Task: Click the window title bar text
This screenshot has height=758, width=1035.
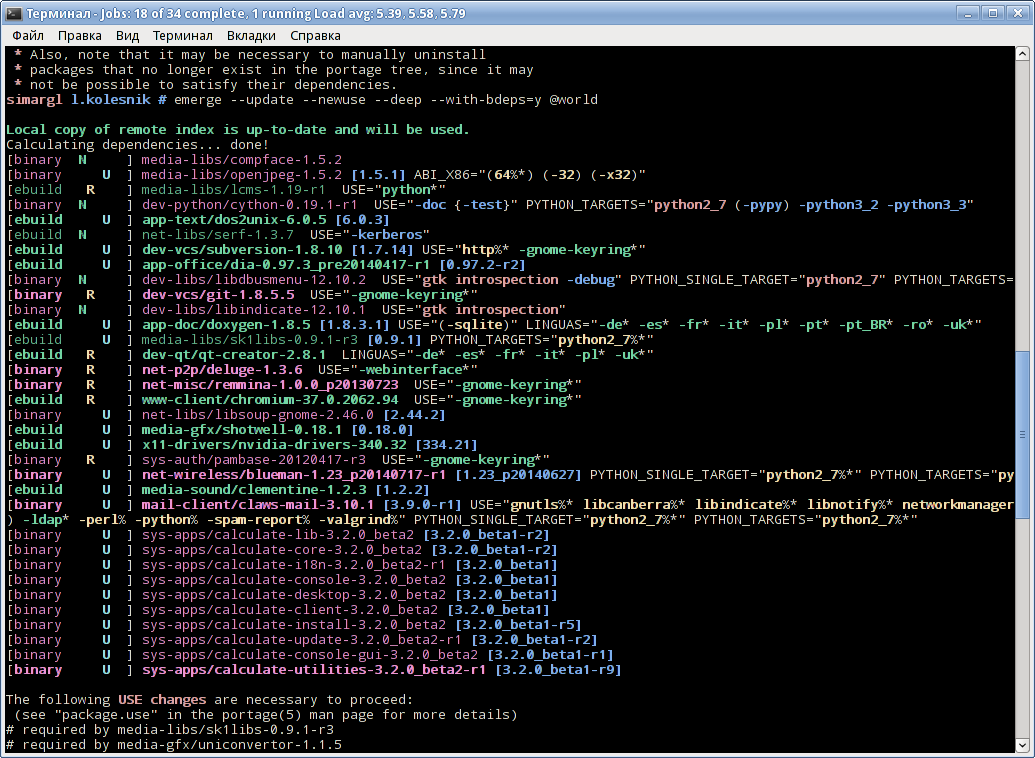Action: click(x=246, y=13)
